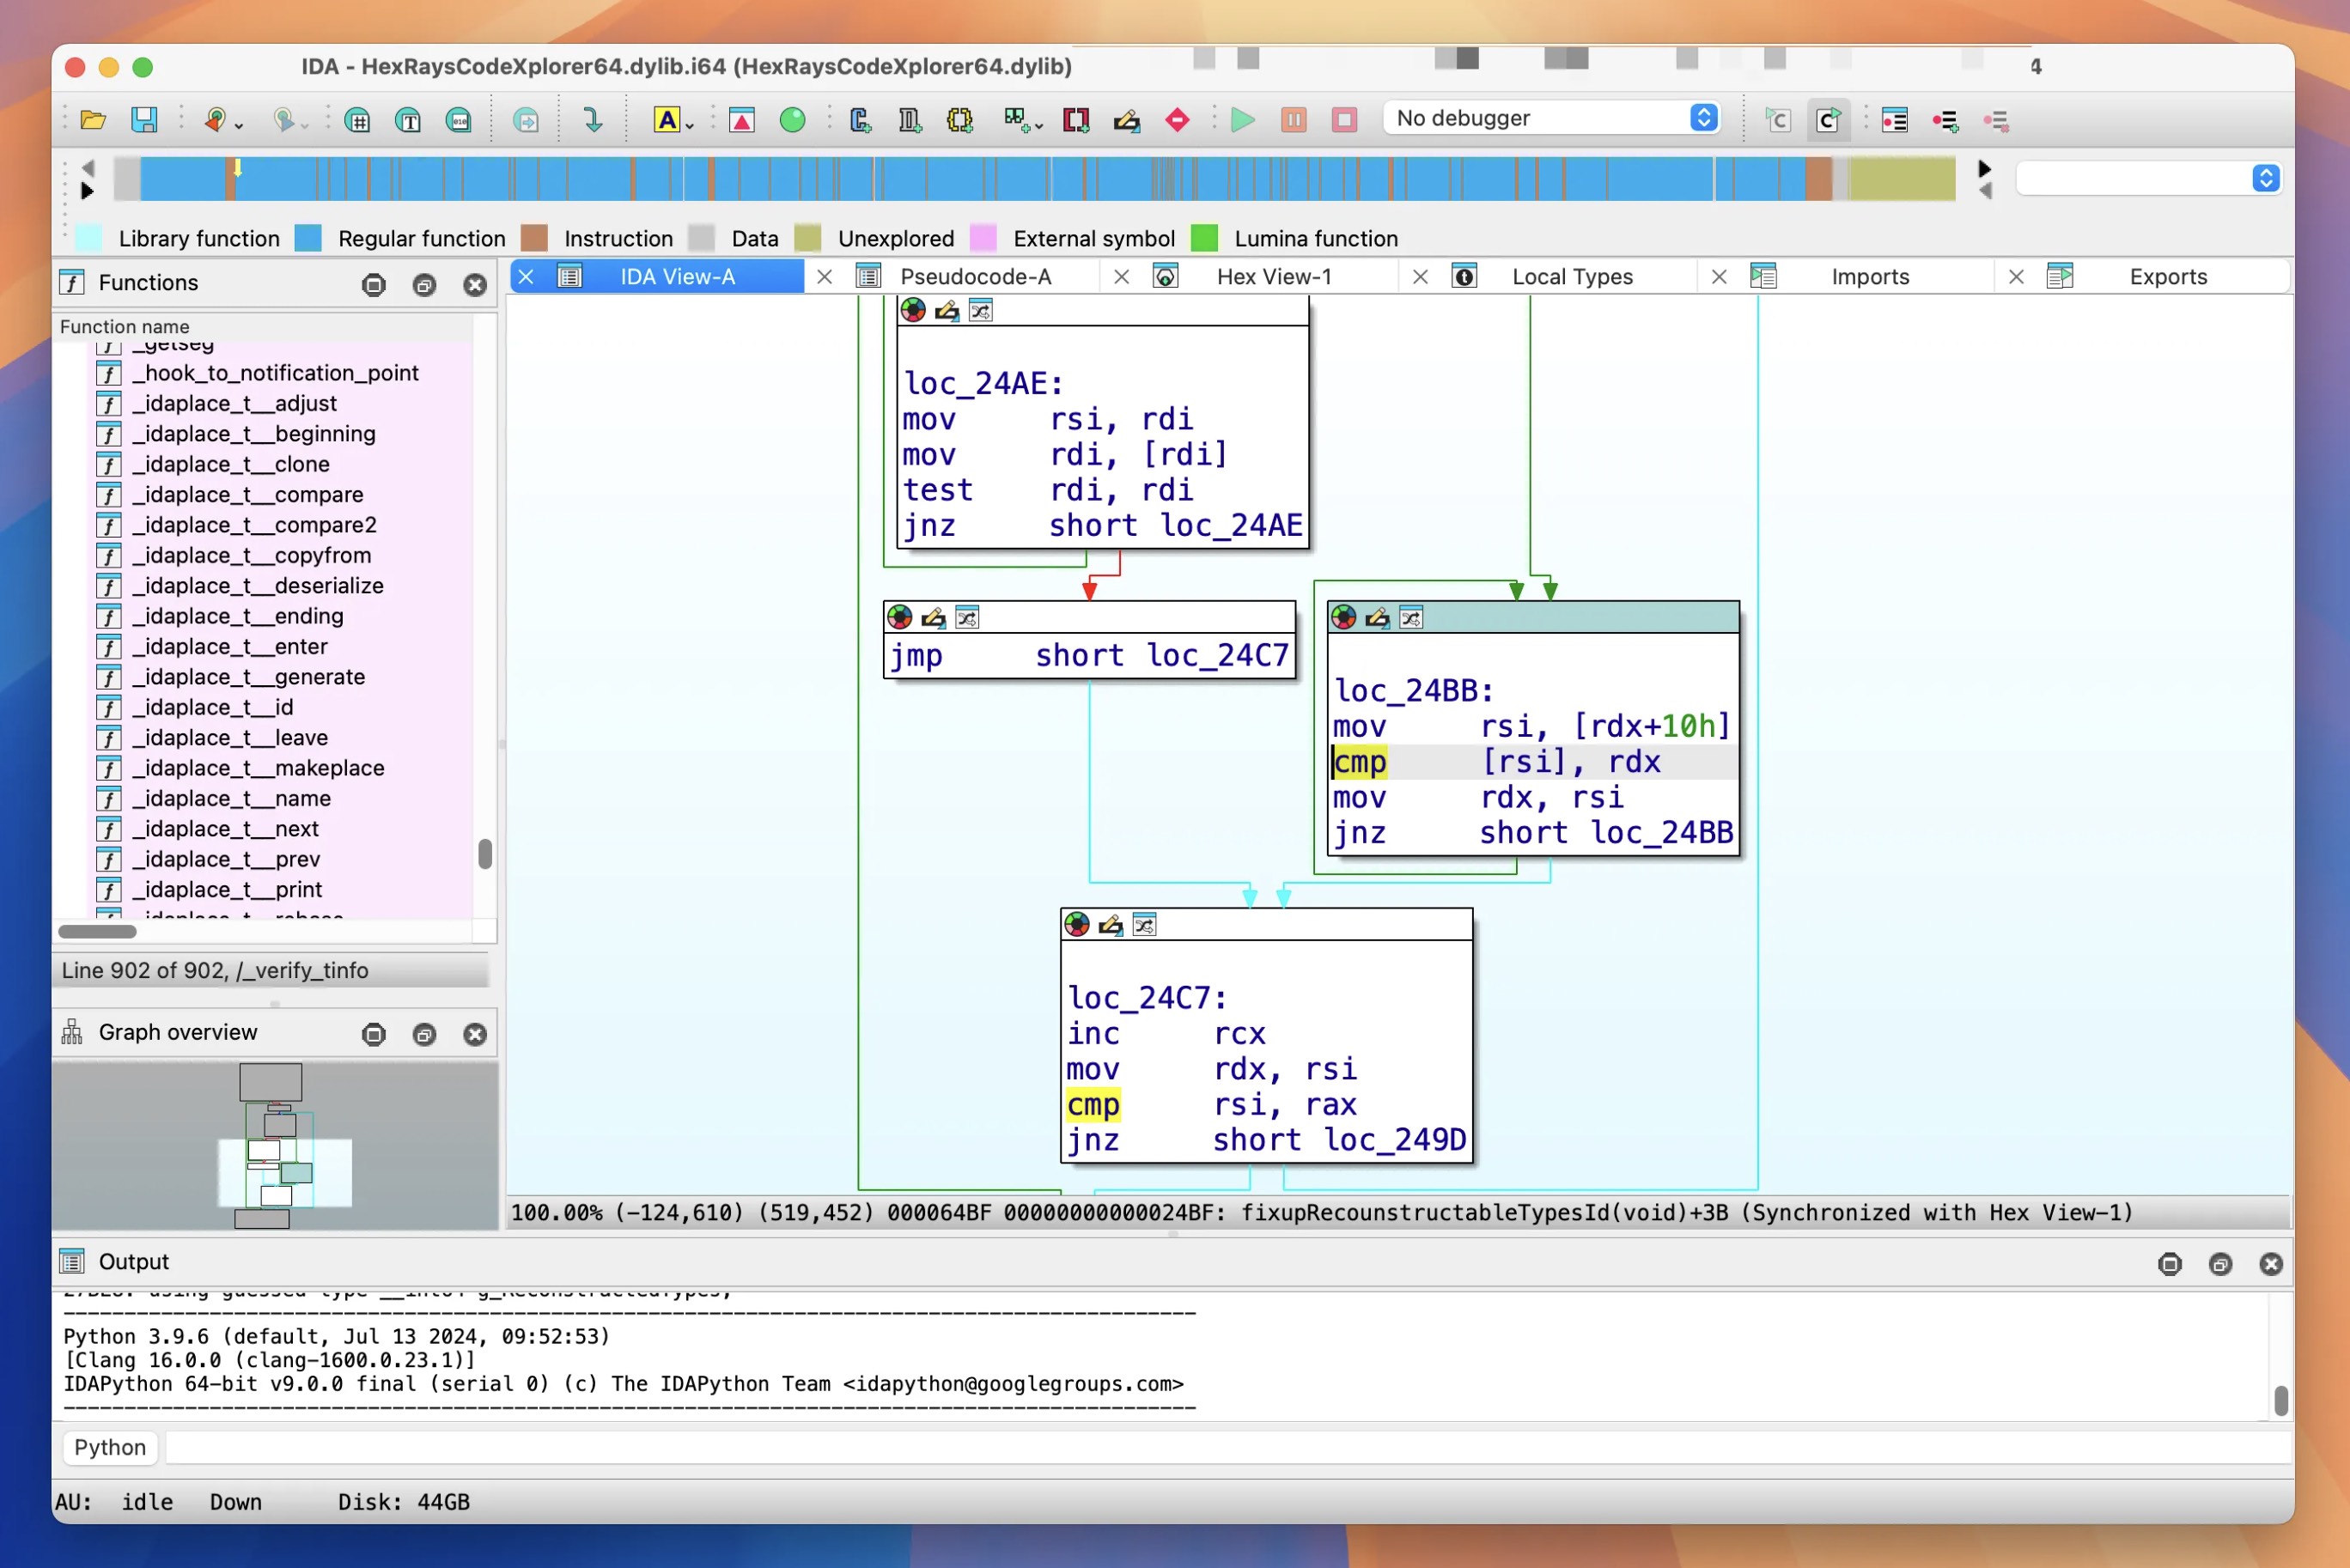Click the text search 'A' icon
This screenshot has width=2350, height=1568.
tap(665, 120)
